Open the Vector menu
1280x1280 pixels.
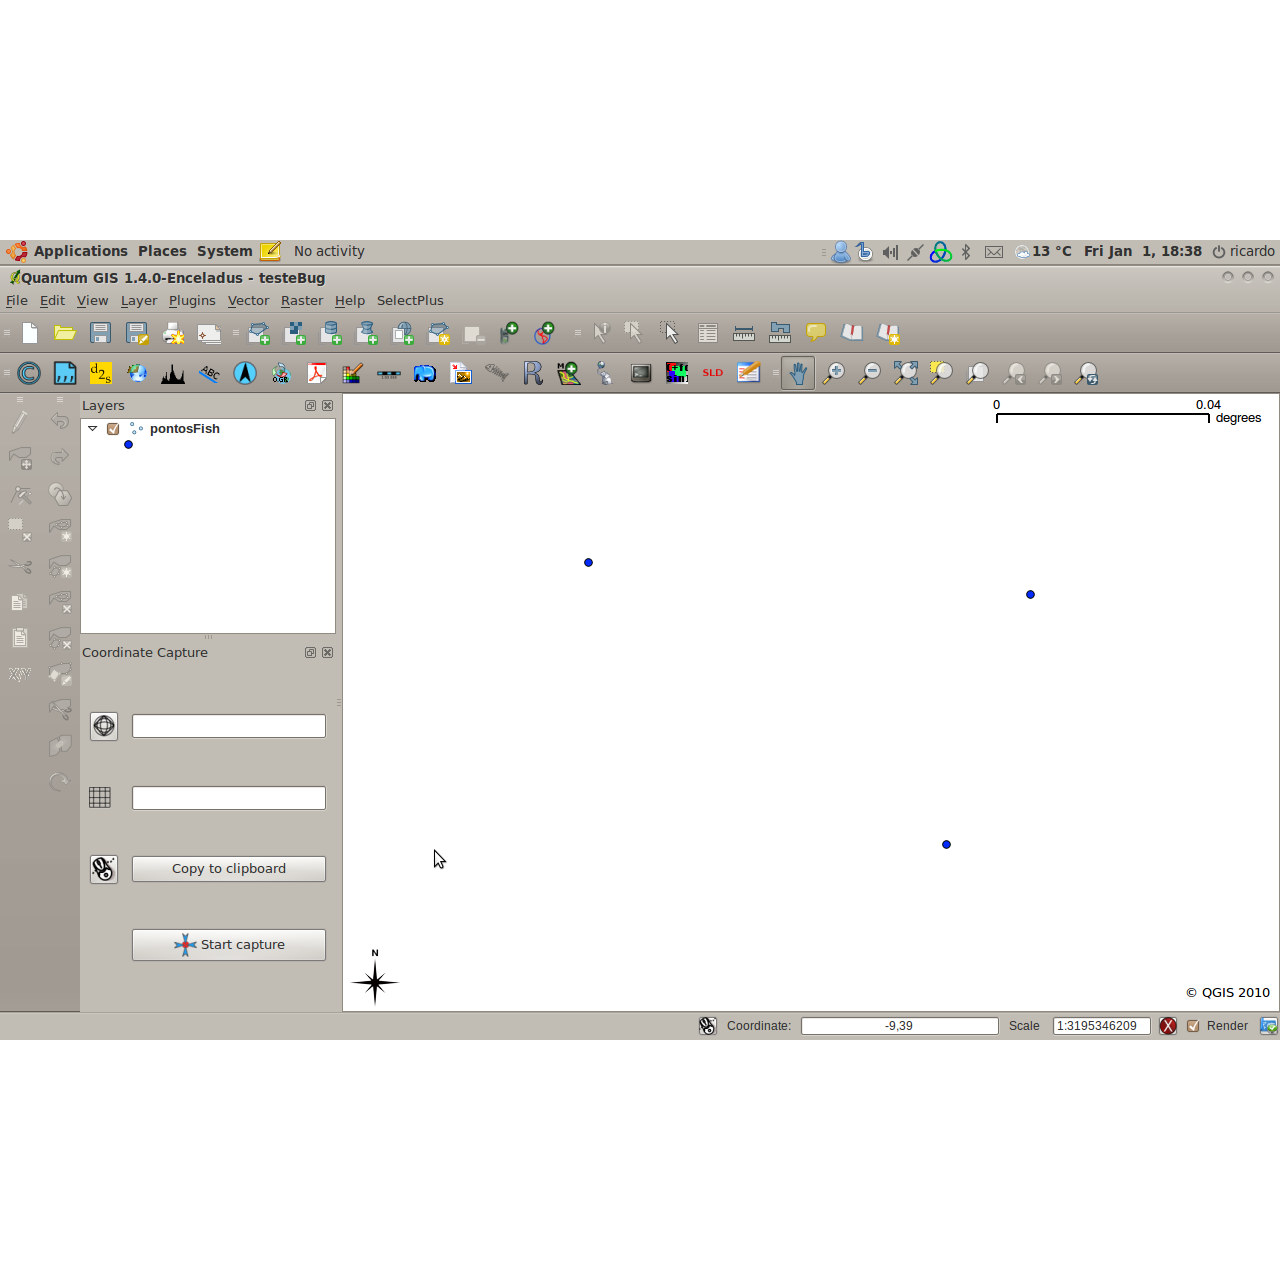point(248,300)
